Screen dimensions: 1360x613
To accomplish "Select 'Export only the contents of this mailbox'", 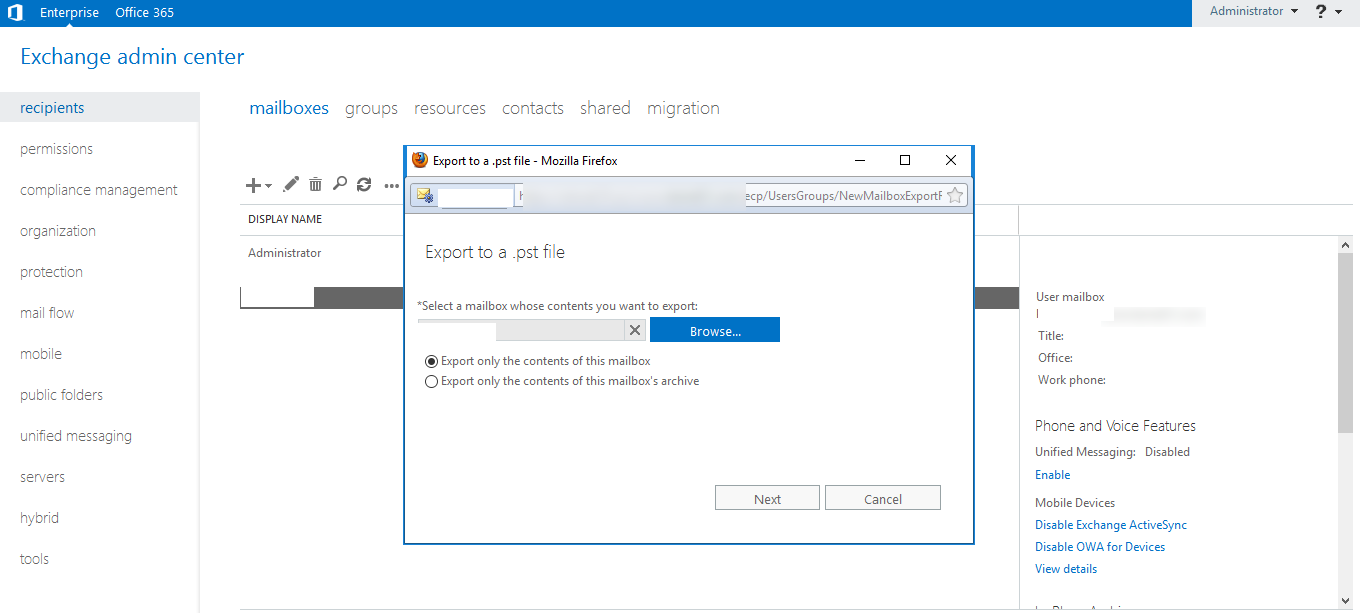I will tap(432, 361).
